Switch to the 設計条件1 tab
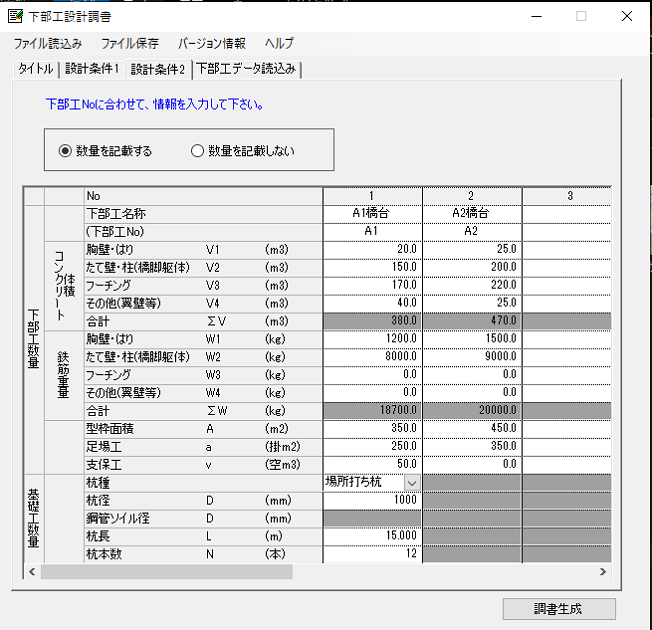The width and height of the screenshot is (652, 630). pos(91,69)
